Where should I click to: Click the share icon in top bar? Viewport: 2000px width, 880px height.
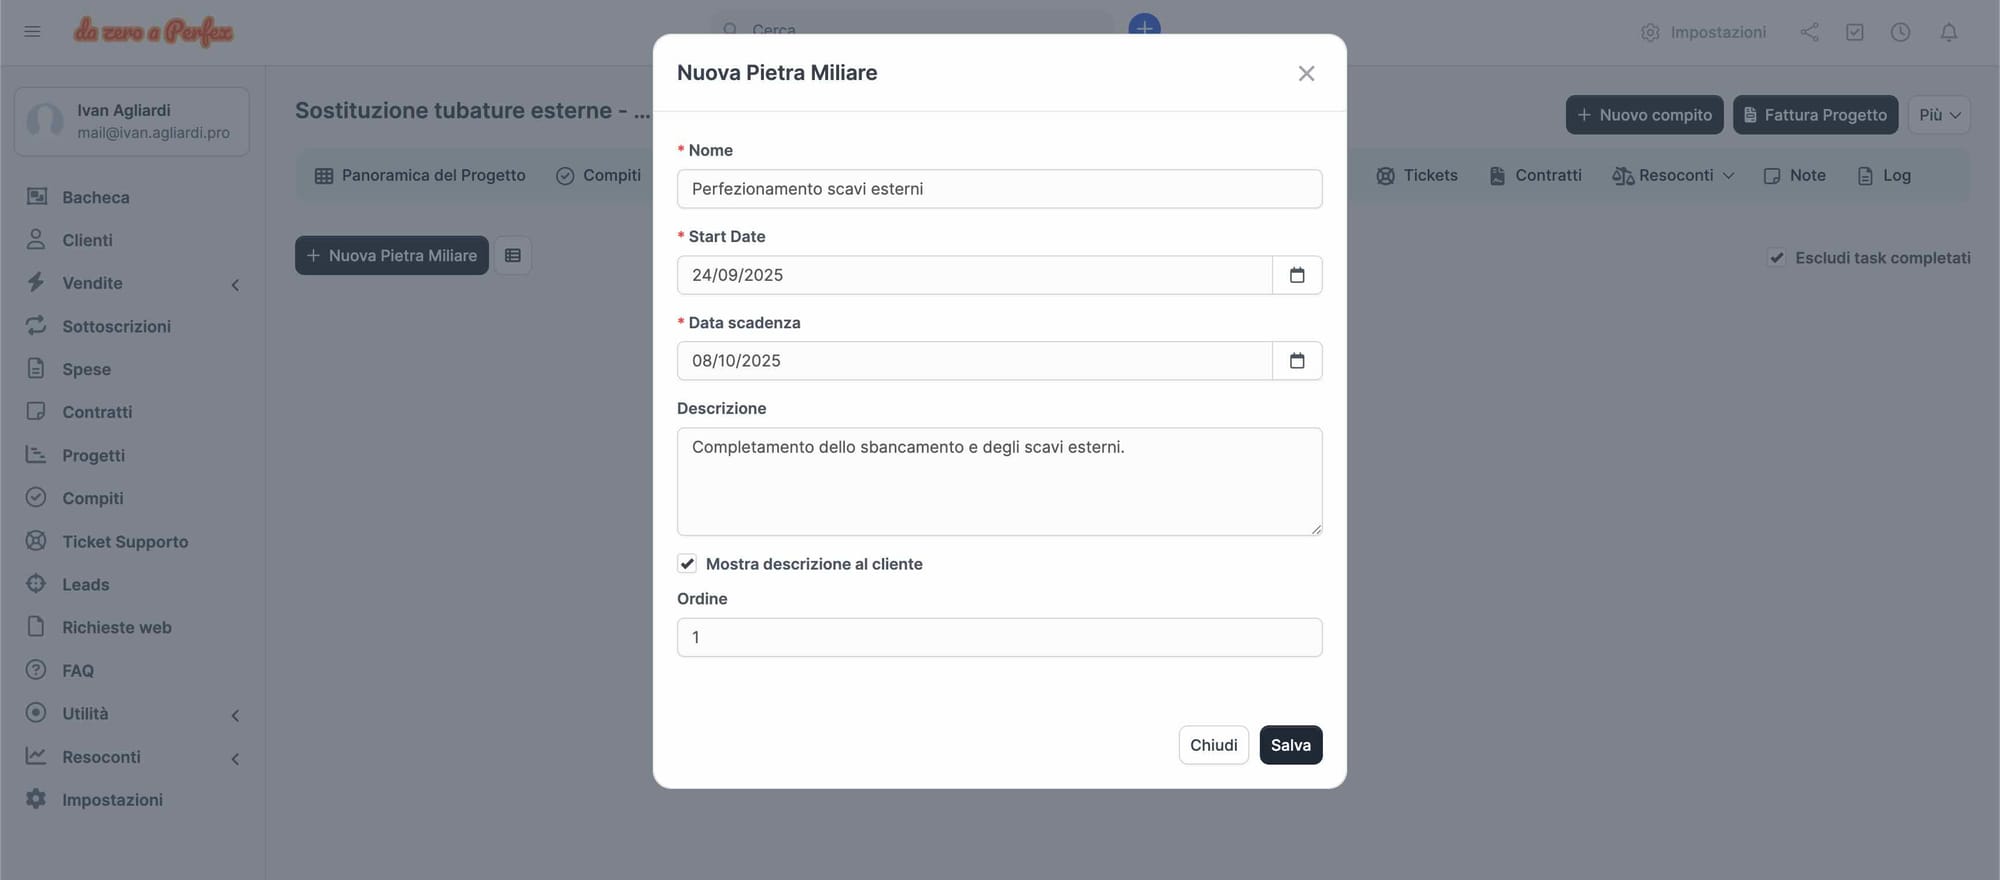pos(1809,32)
